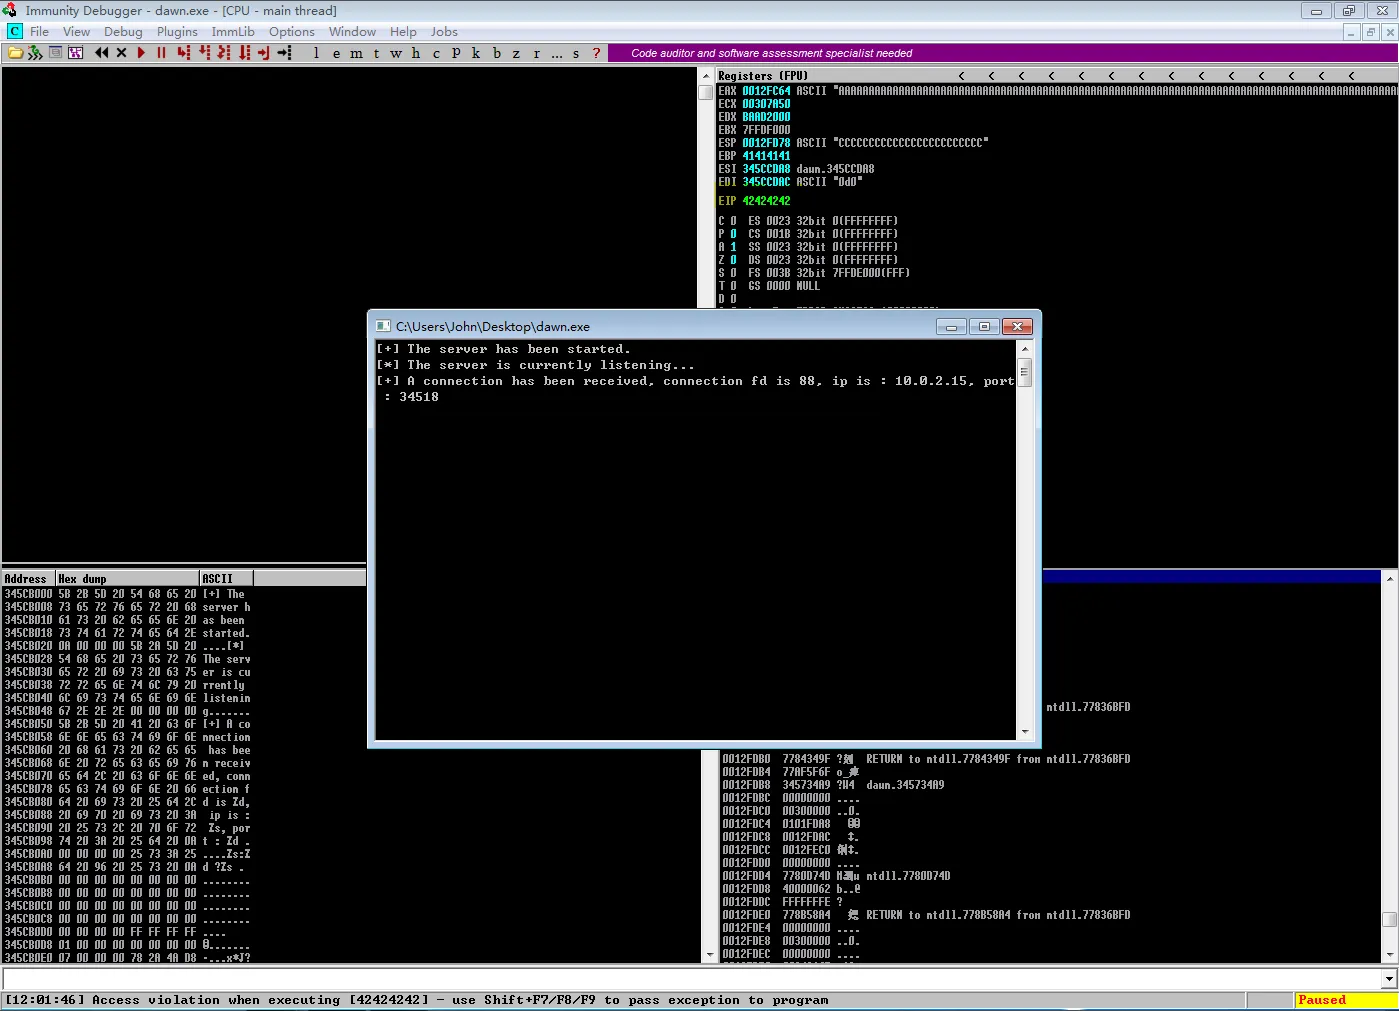Open the File menu

(39, 32)
